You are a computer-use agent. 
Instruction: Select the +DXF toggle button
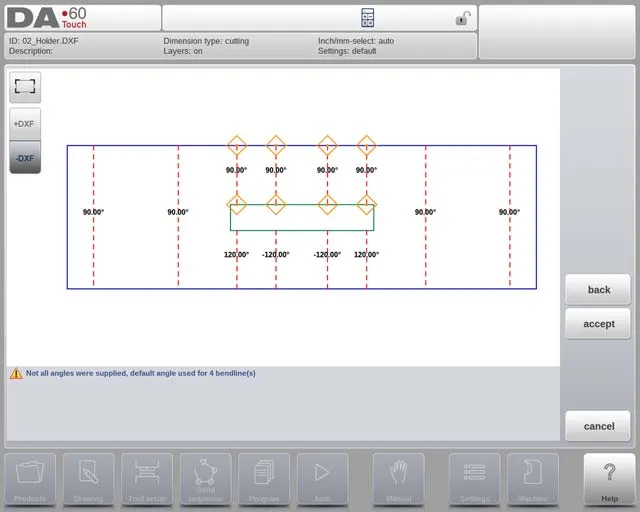click(x=25, y=123)
